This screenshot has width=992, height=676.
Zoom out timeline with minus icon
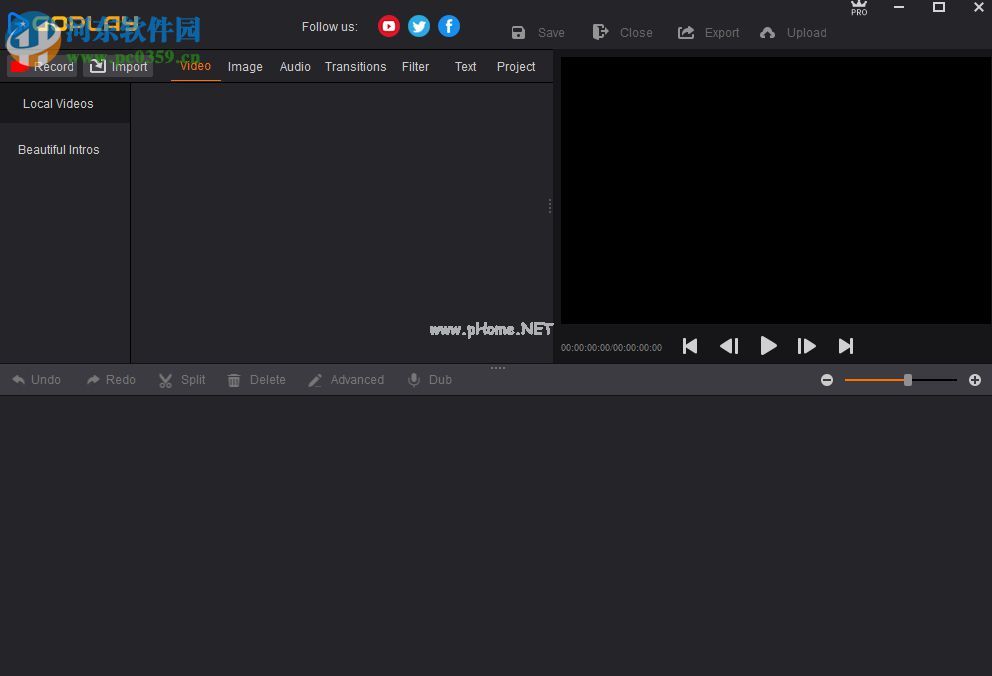click(827, 380)
